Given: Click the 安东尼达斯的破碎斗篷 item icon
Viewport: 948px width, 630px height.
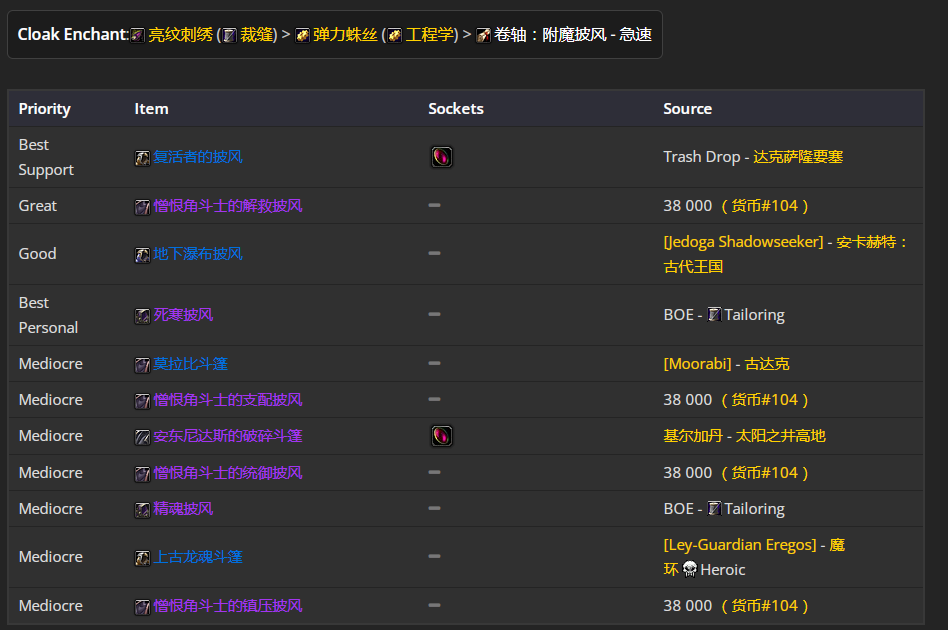Looking at the screenshot, I should coord(142,437).
